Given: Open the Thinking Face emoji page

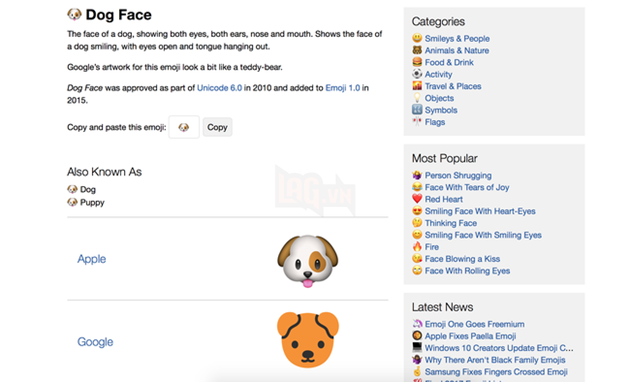Looking at the screenshot, I should [x=451, y=223].
